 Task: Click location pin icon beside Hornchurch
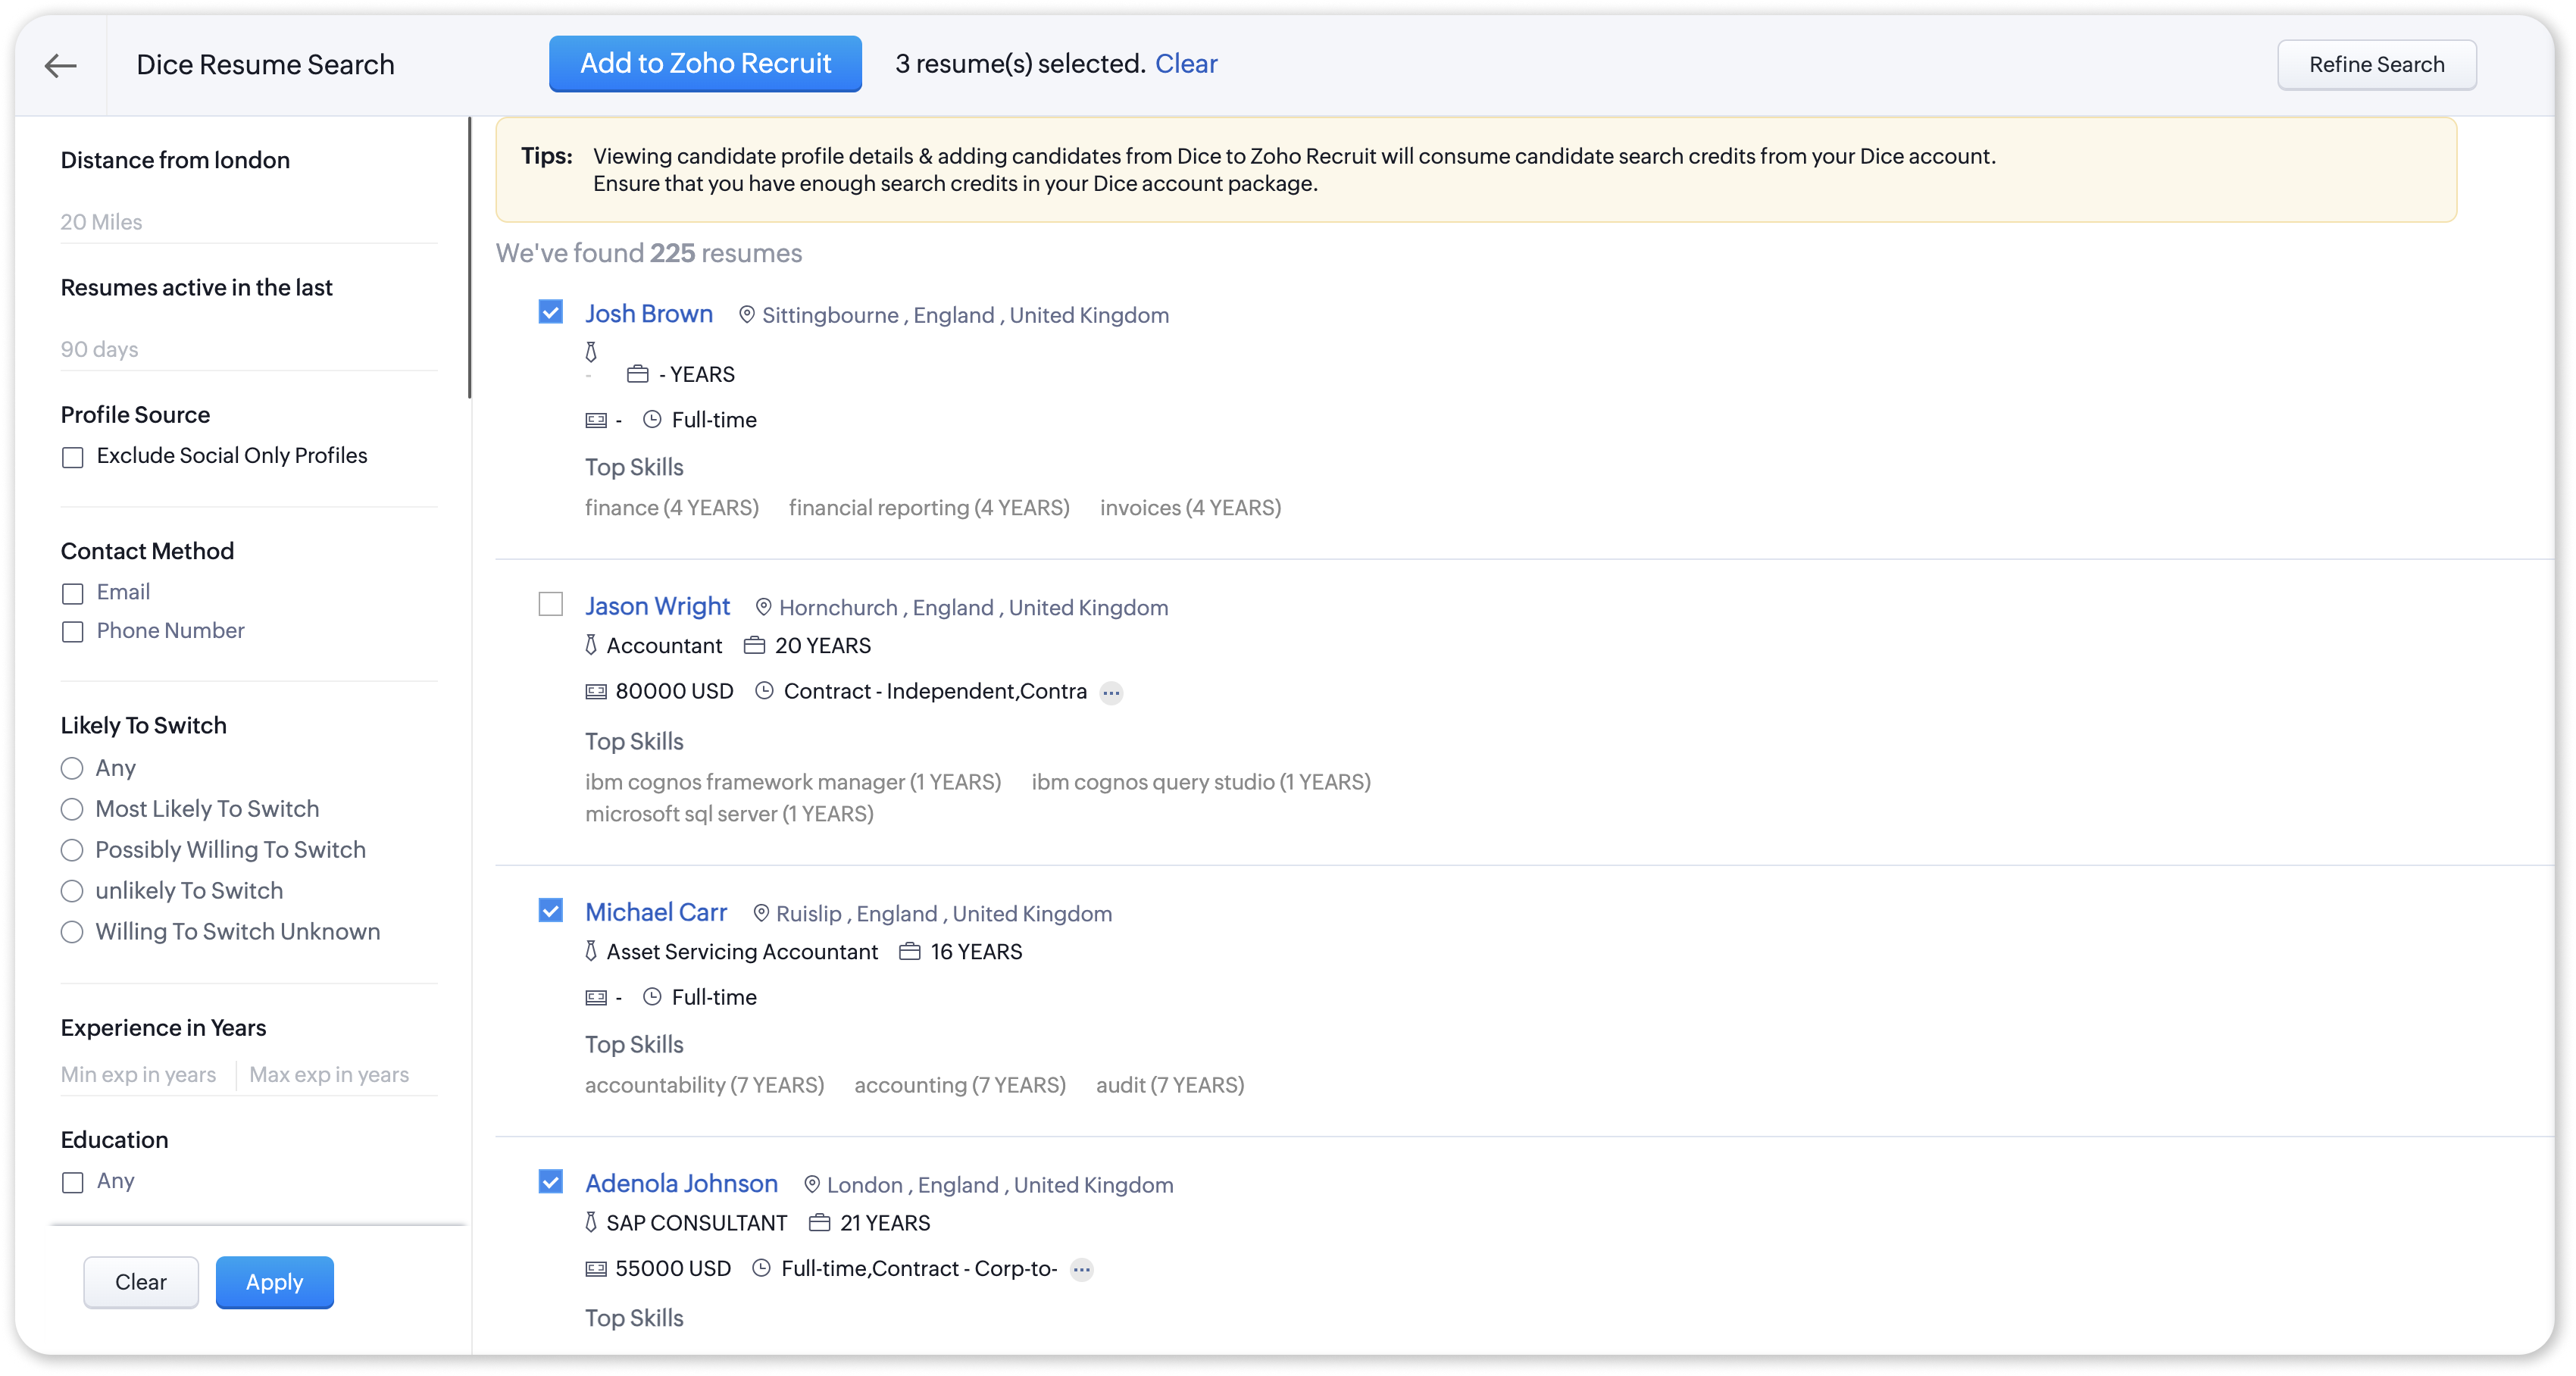pos(763,607)
